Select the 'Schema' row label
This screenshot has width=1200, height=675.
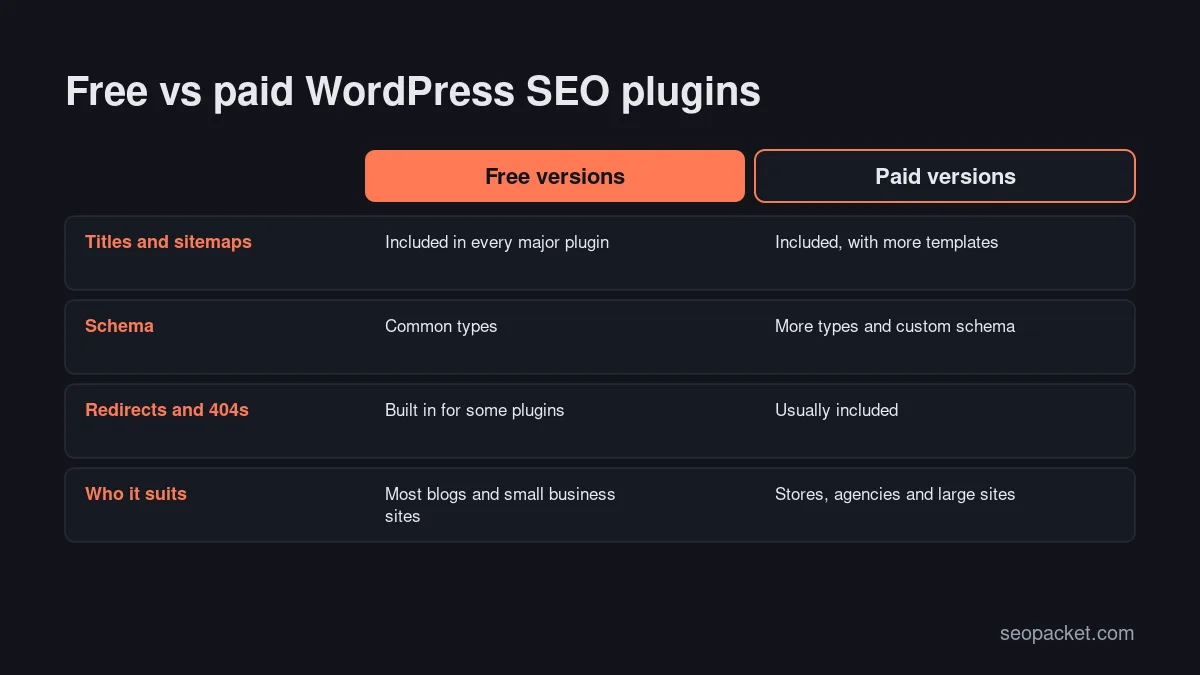coord(119,326)
